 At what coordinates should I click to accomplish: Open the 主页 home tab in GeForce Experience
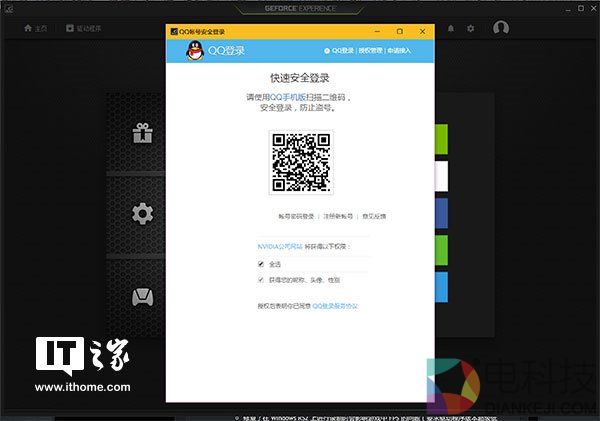click(36, 28)
